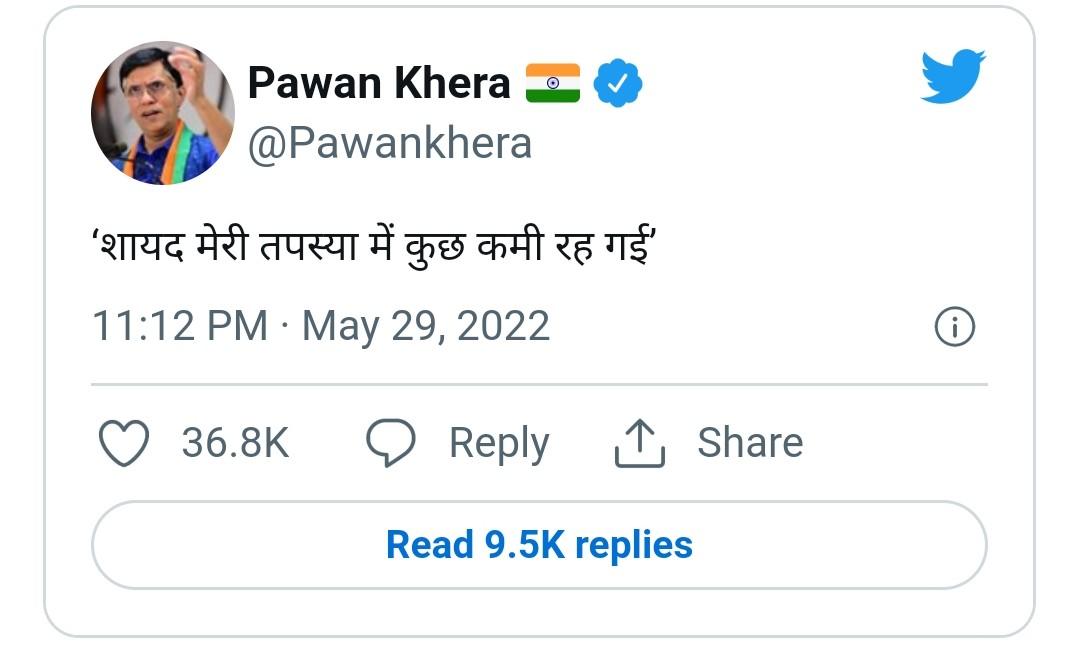This screenshot has width=1080, height=649.
Task: Open the tweet info circle icon
Action: coord(954,327)
